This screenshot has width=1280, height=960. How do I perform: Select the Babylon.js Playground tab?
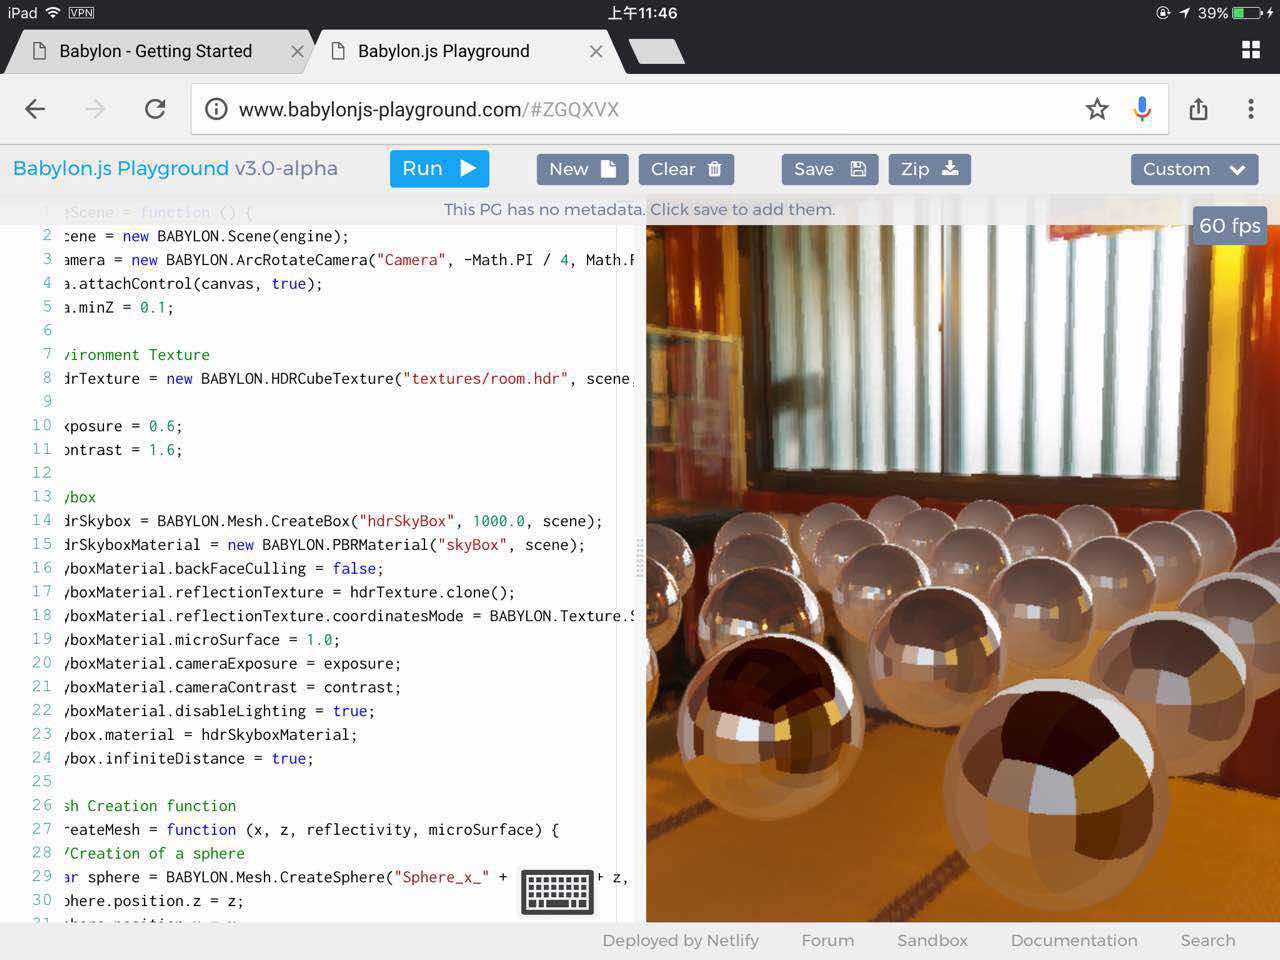444,51
